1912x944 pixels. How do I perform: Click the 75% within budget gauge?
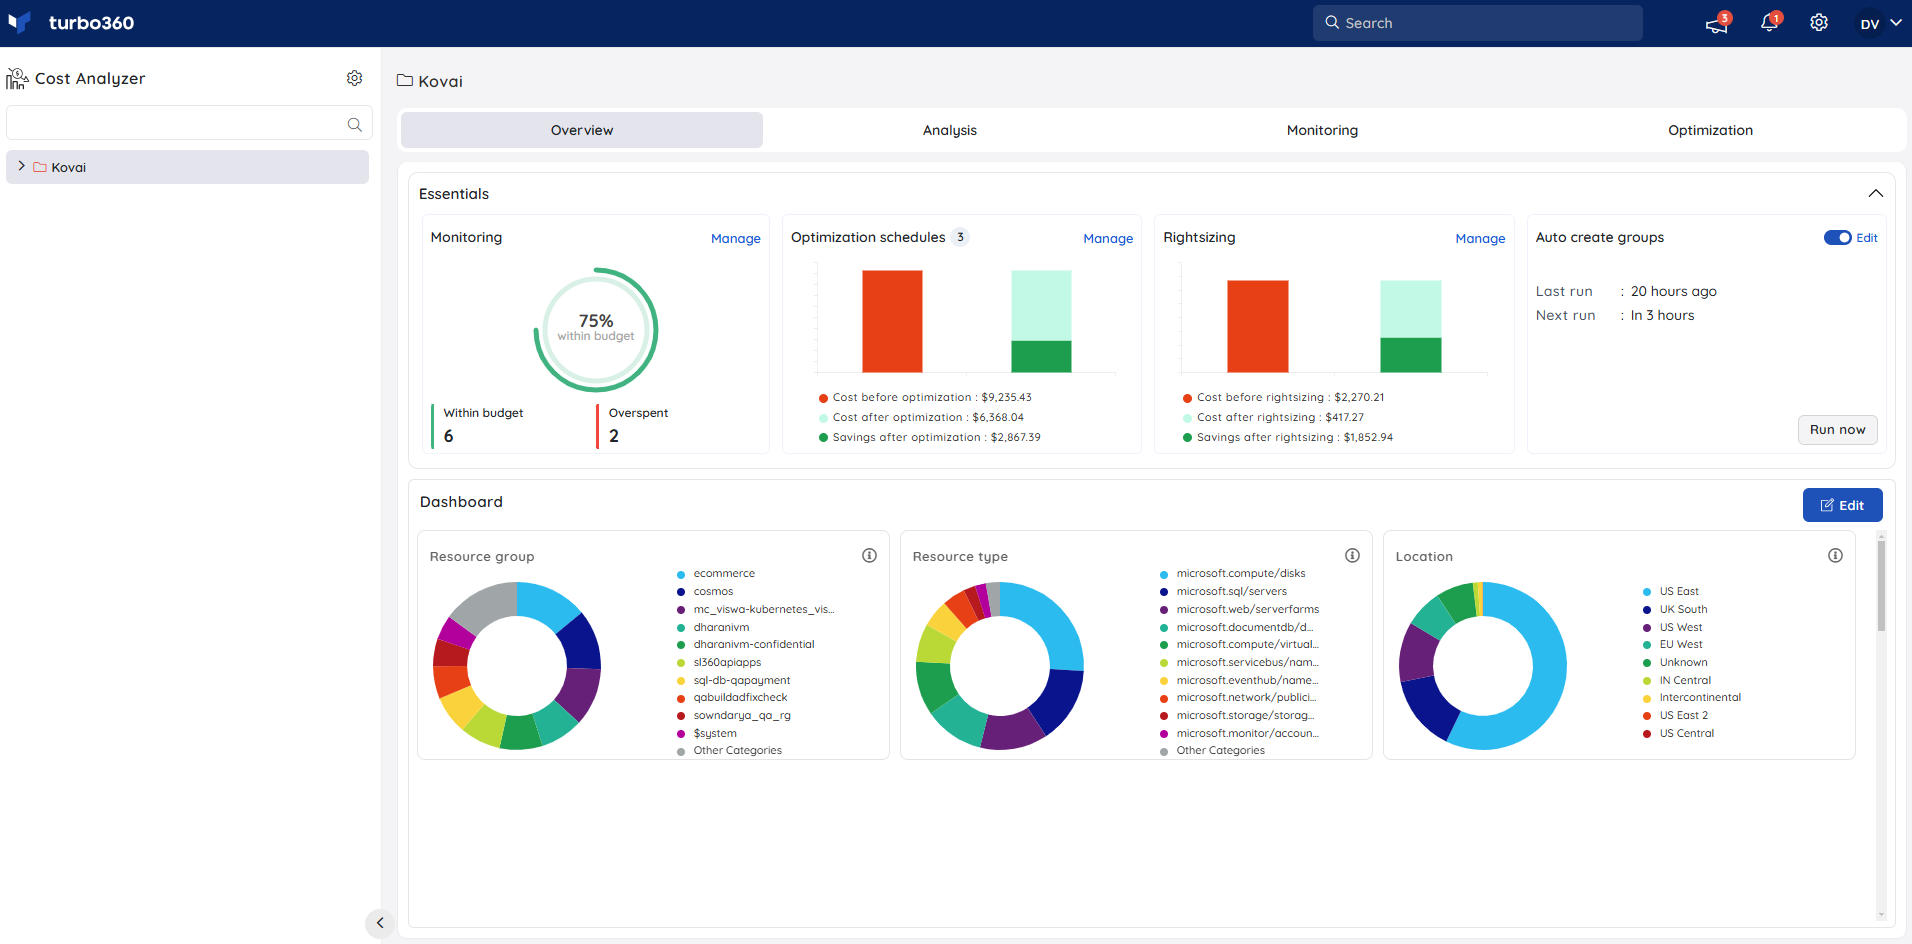pos(596,329)
